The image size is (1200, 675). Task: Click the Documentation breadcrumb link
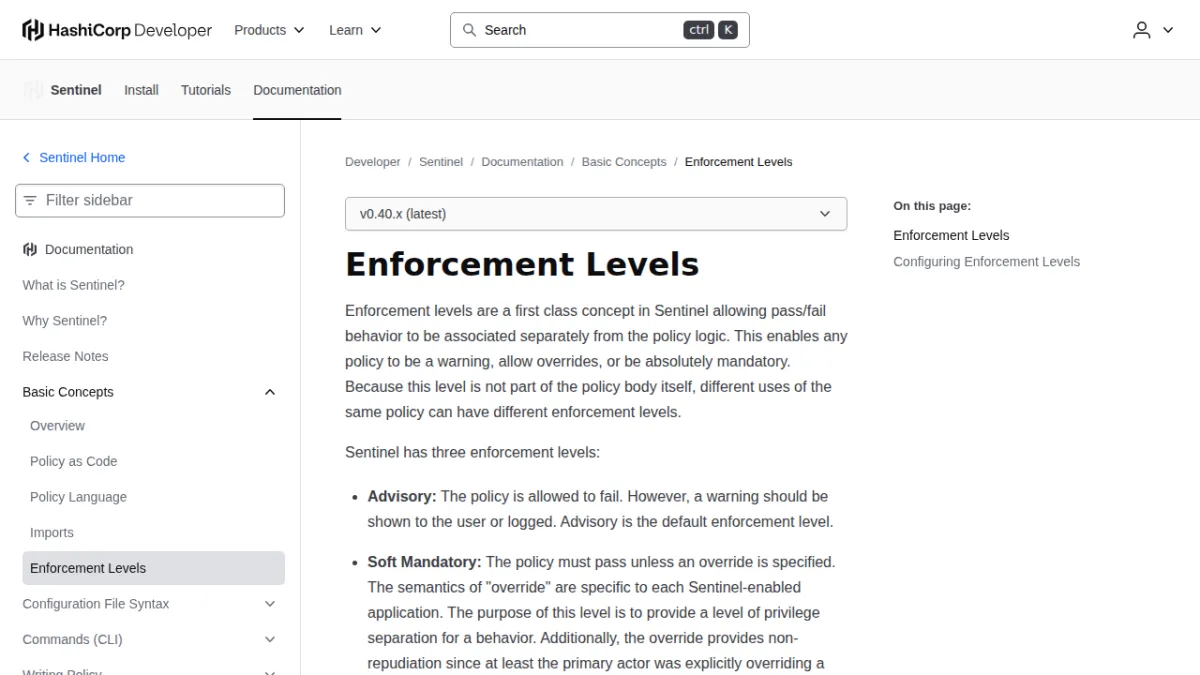click(523, 162)
